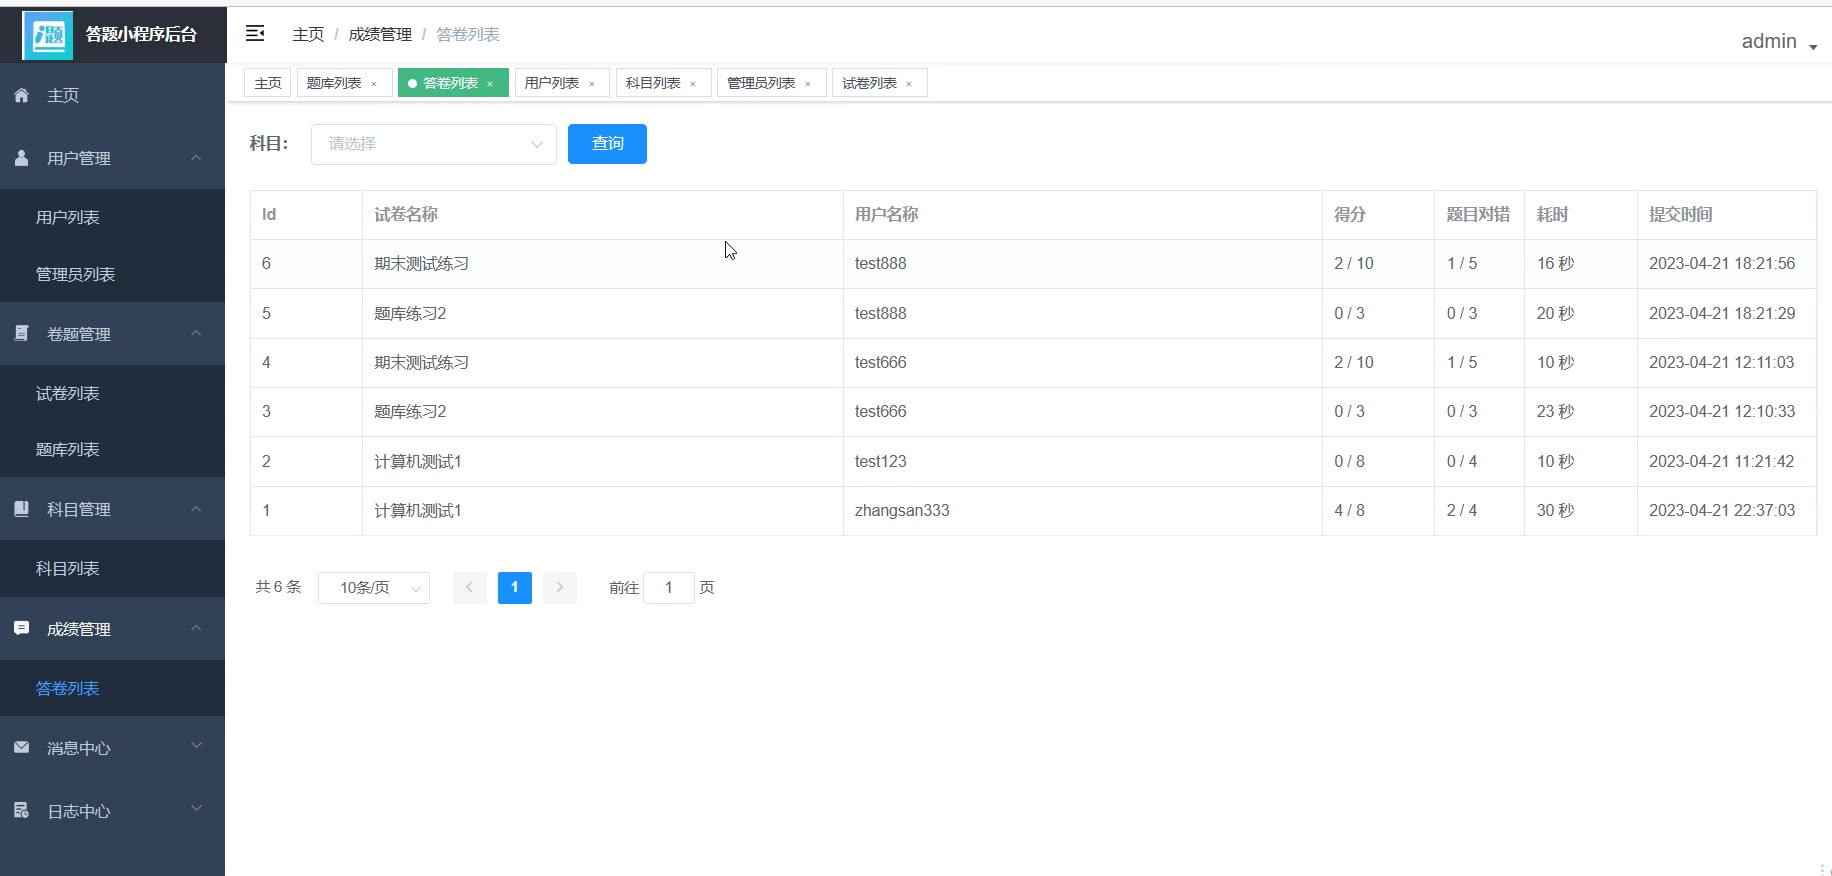Click the 日志中心 log icon

pos(22,810)
